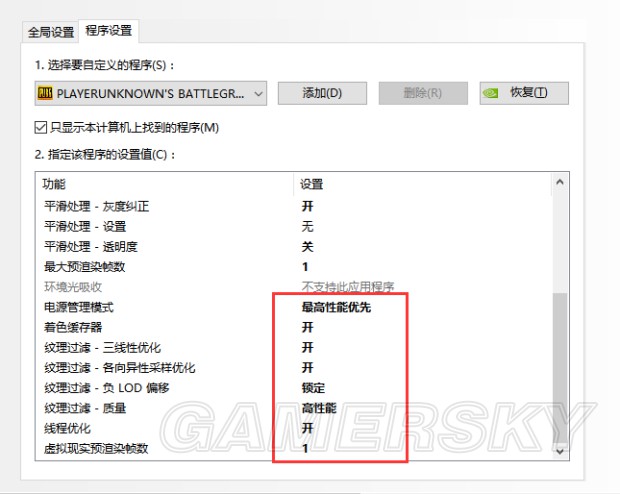Click the PUBG program icon in dropdown
620x494 pixels.
[x=44, y=93]
